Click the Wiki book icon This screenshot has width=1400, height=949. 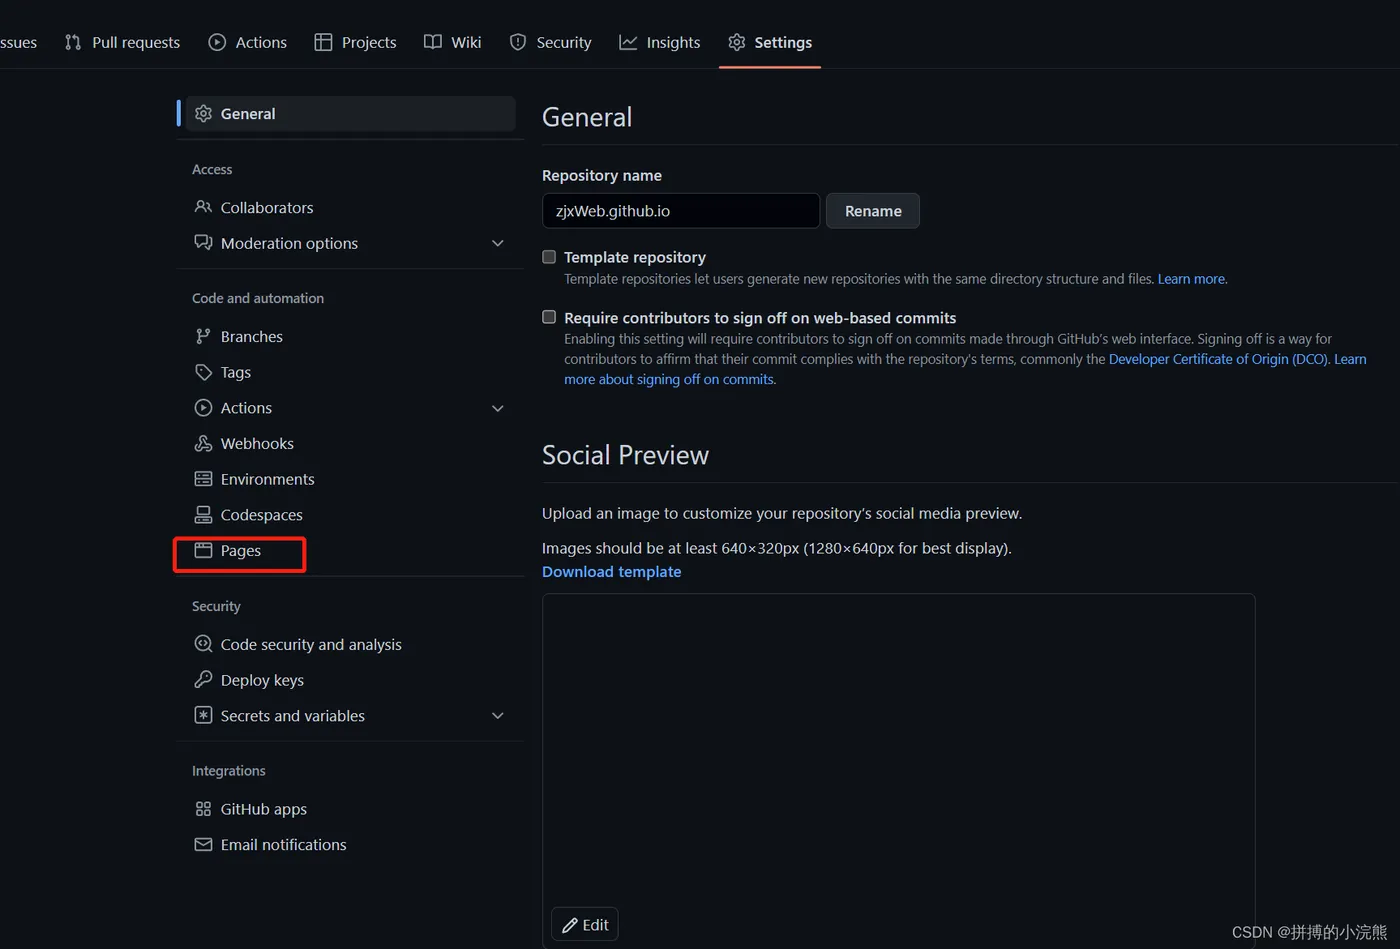point(432,42)
